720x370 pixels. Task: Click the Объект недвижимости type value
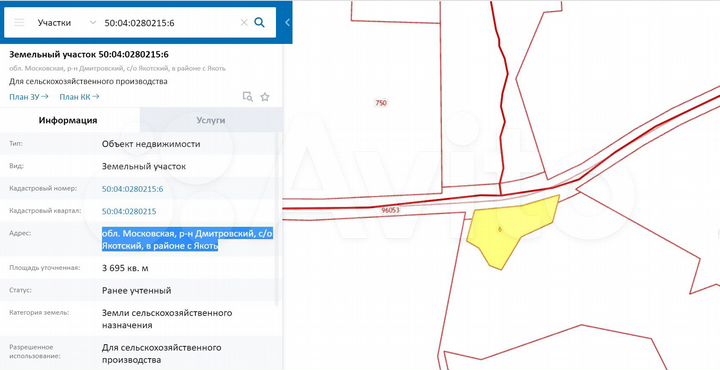(x=151, y=144)
